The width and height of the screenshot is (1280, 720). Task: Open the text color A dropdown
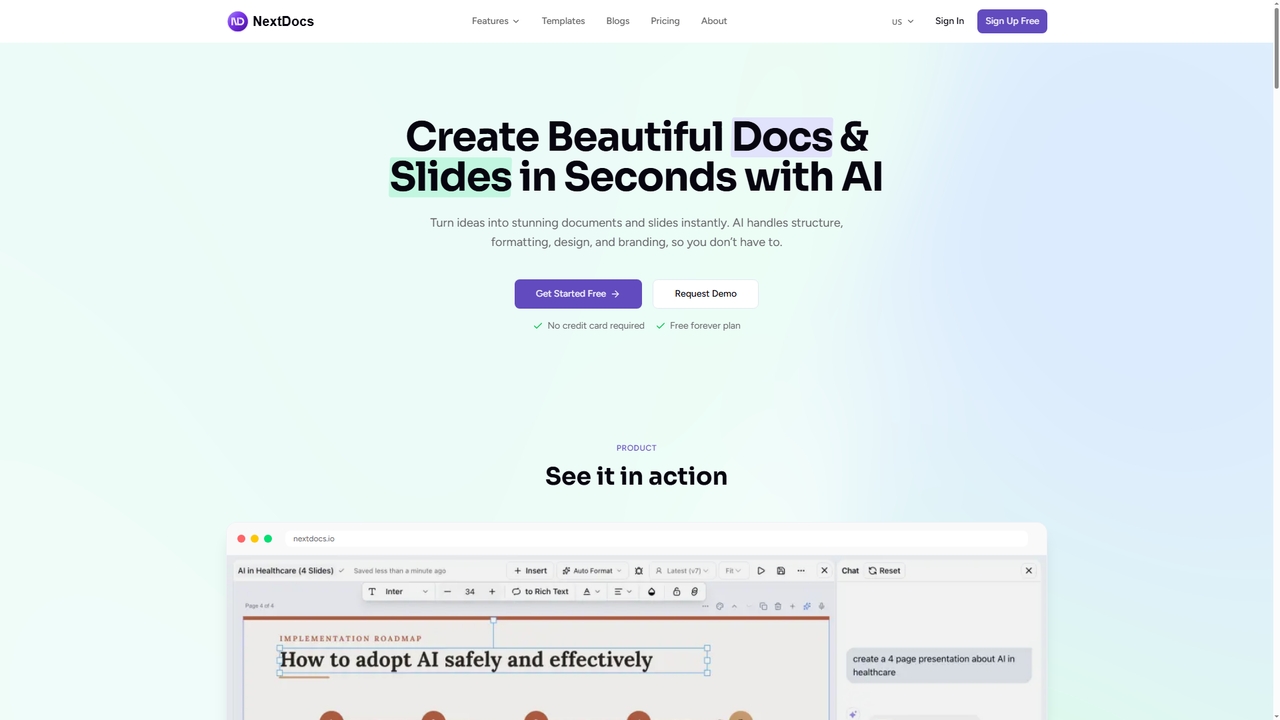click(592, 592)
